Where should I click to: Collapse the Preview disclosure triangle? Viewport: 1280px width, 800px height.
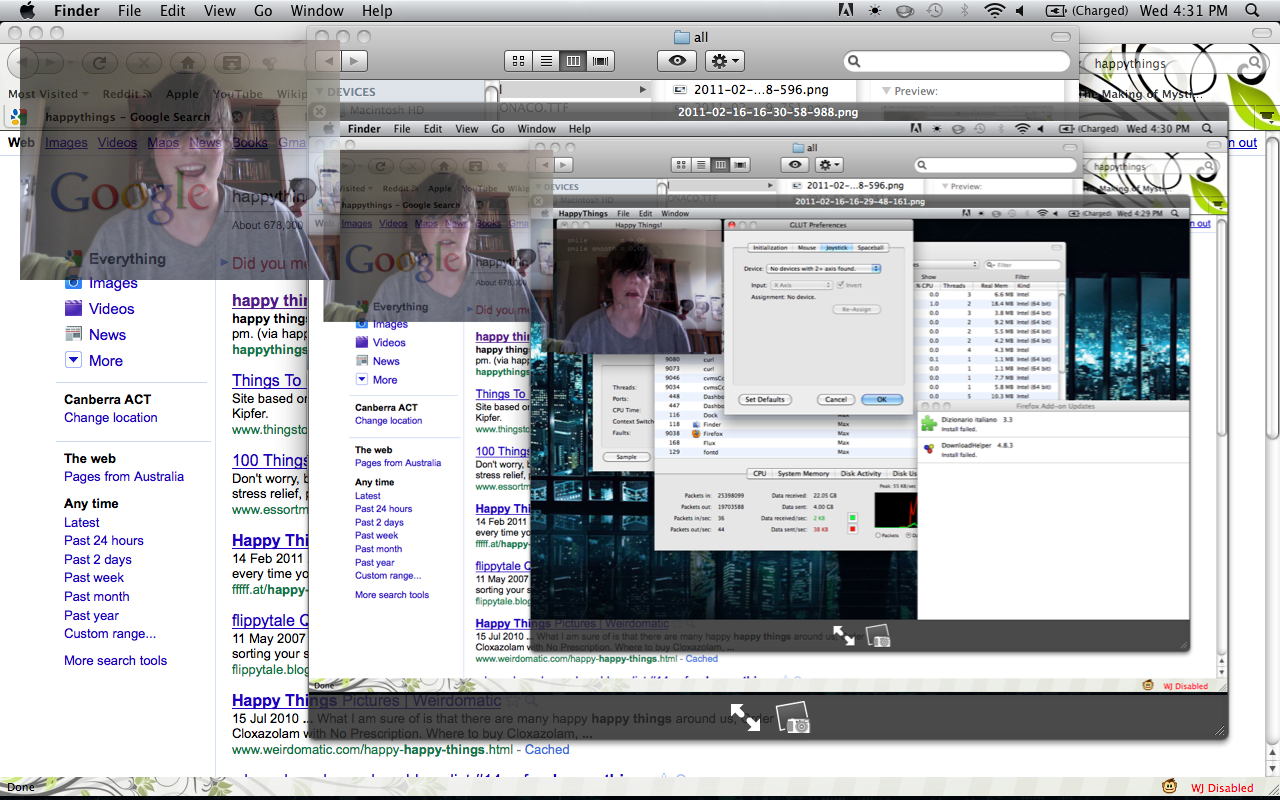tap(887, 91)
